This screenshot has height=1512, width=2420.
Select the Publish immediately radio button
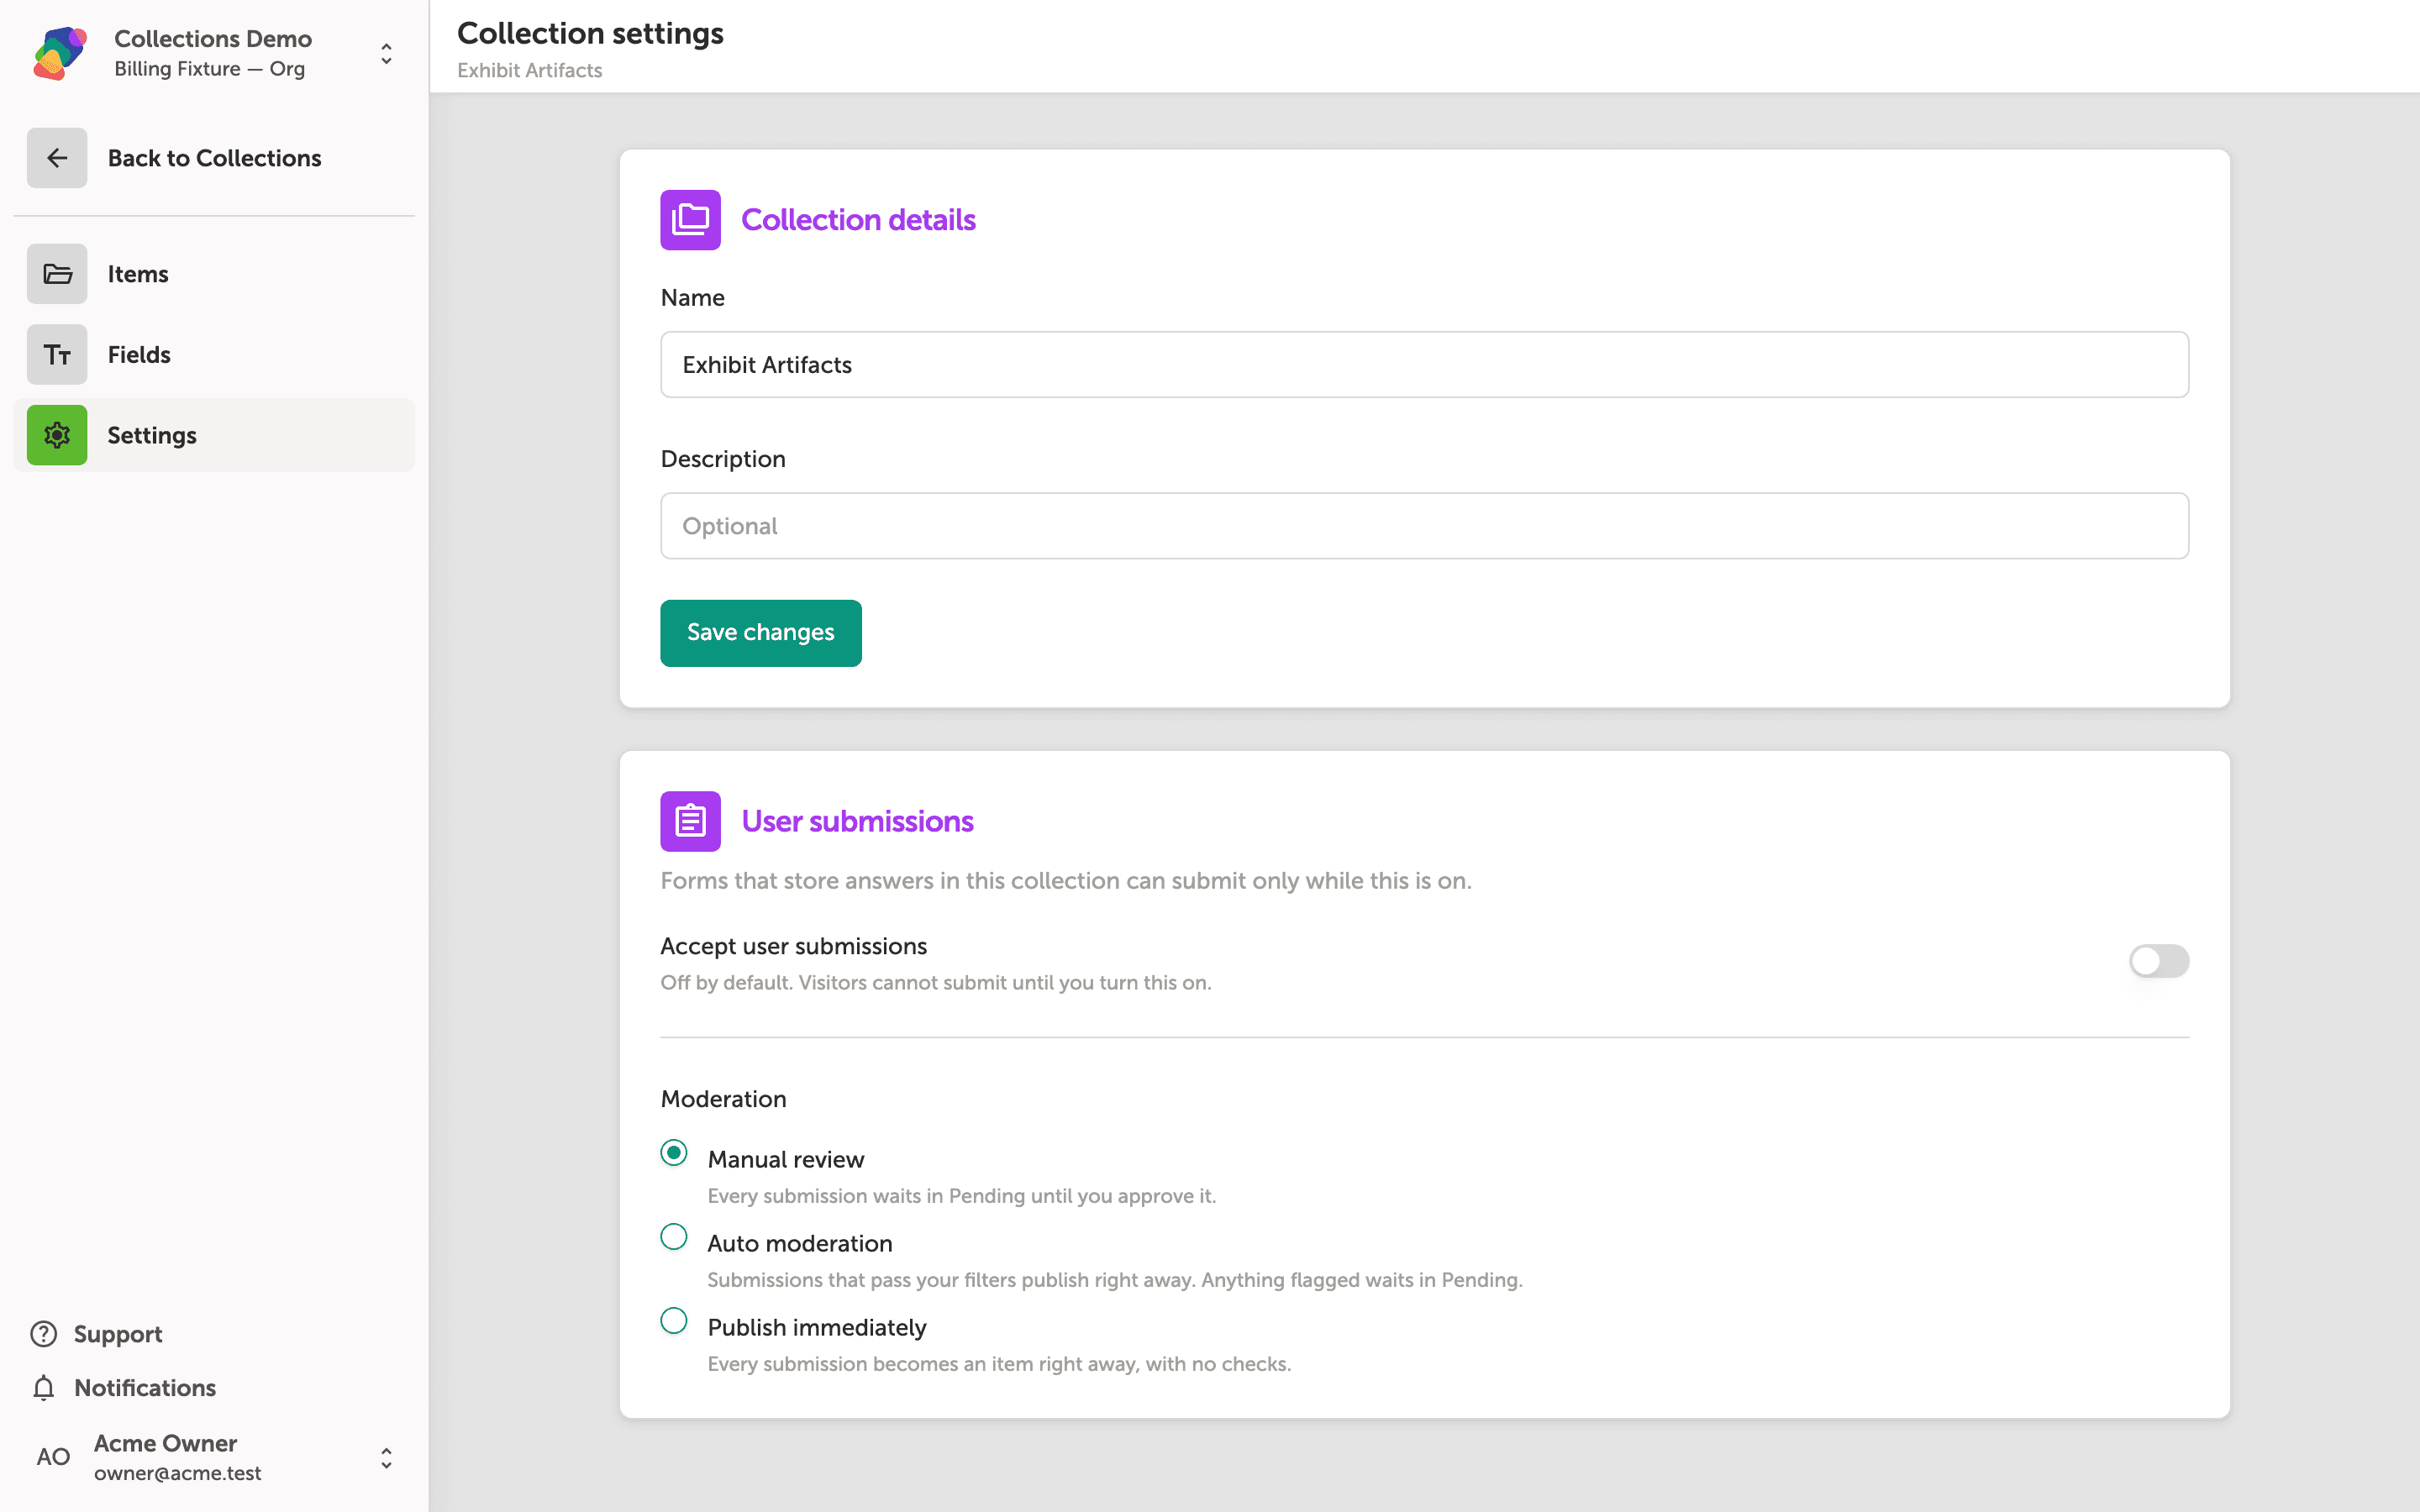(674, 1321)
